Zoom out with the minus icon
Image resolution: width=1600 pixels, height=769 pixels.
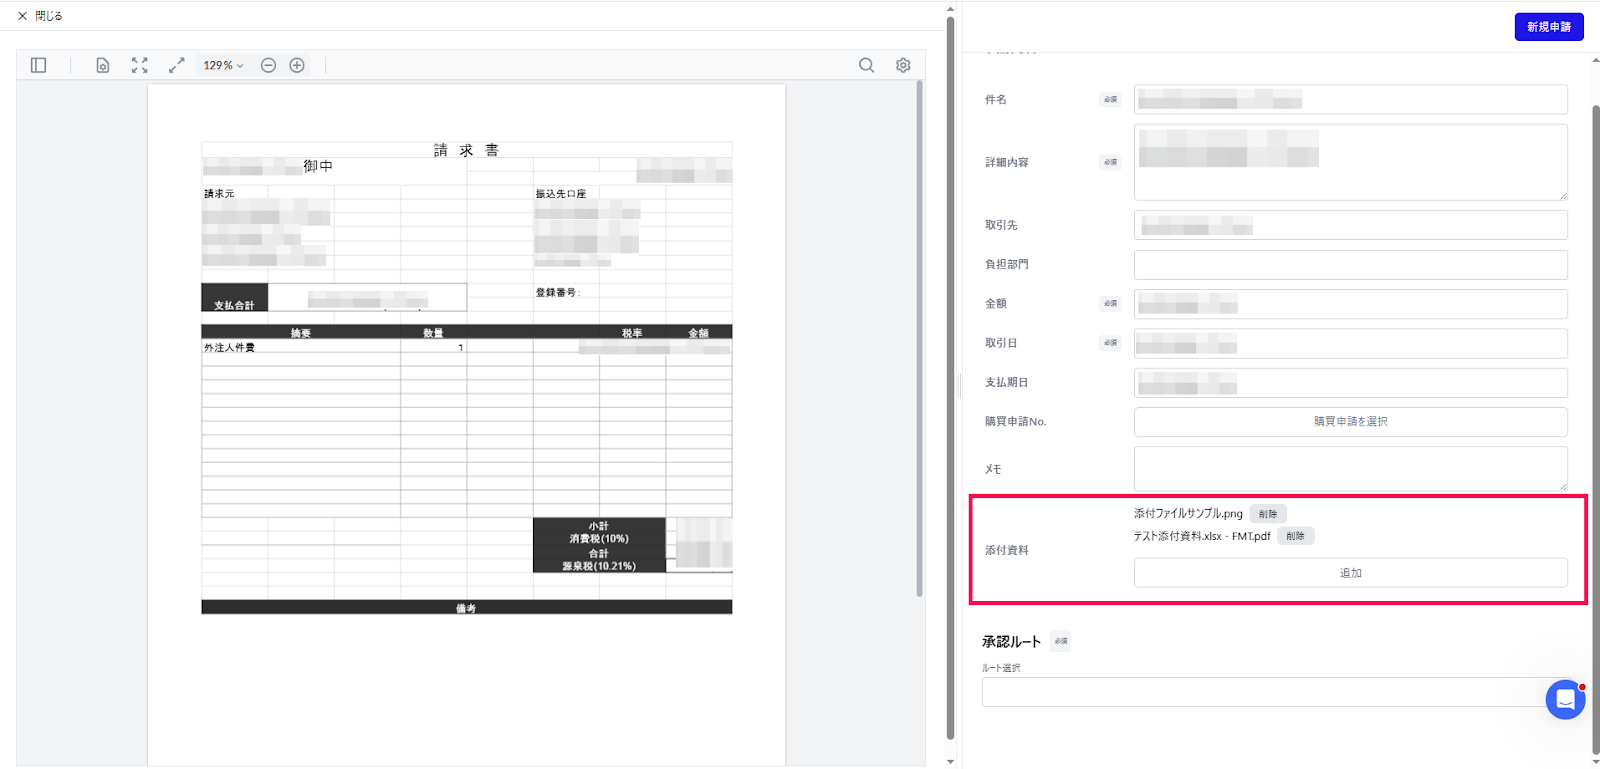pyautogui.click(x=268, y=65)
